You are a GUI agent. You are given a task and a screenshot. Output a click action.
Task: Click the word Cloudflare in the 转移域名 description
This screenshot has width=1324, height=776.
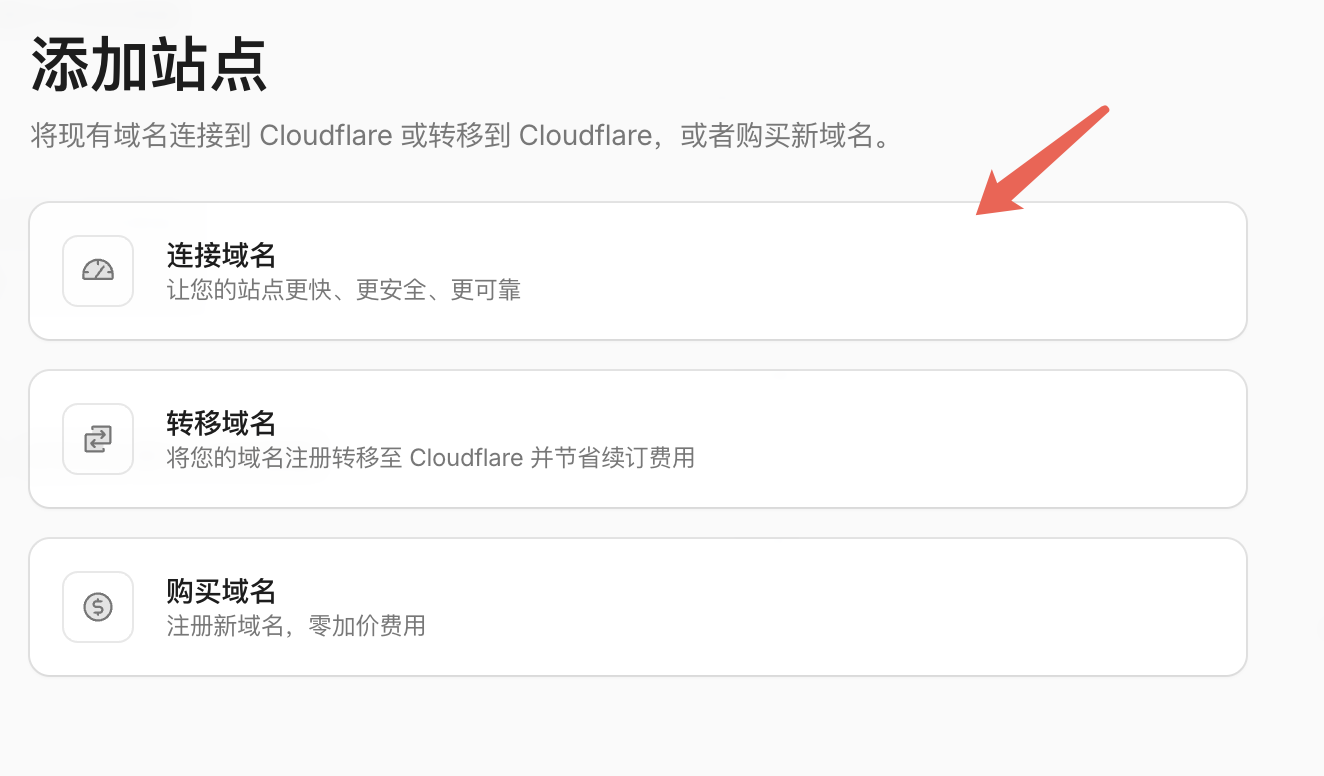[x=466, y=459]
